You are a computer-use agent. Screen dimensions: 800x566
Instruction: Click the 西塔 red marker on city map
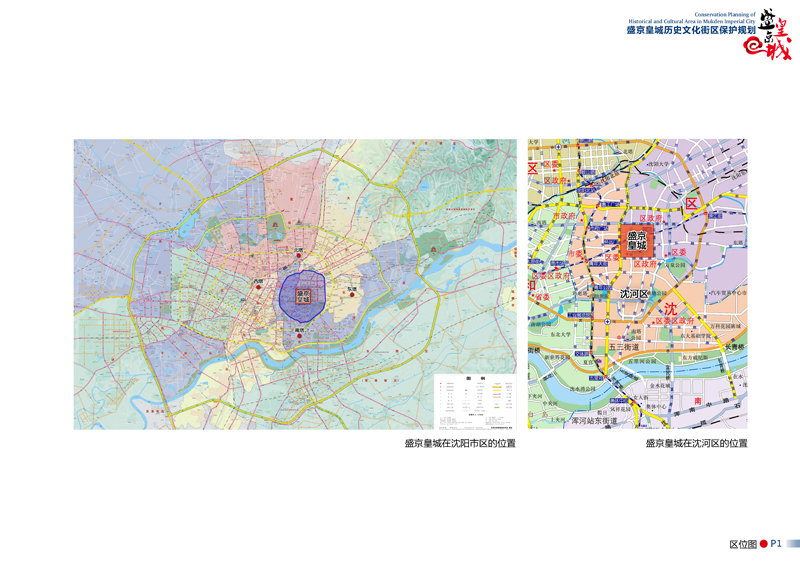[260, 288]
